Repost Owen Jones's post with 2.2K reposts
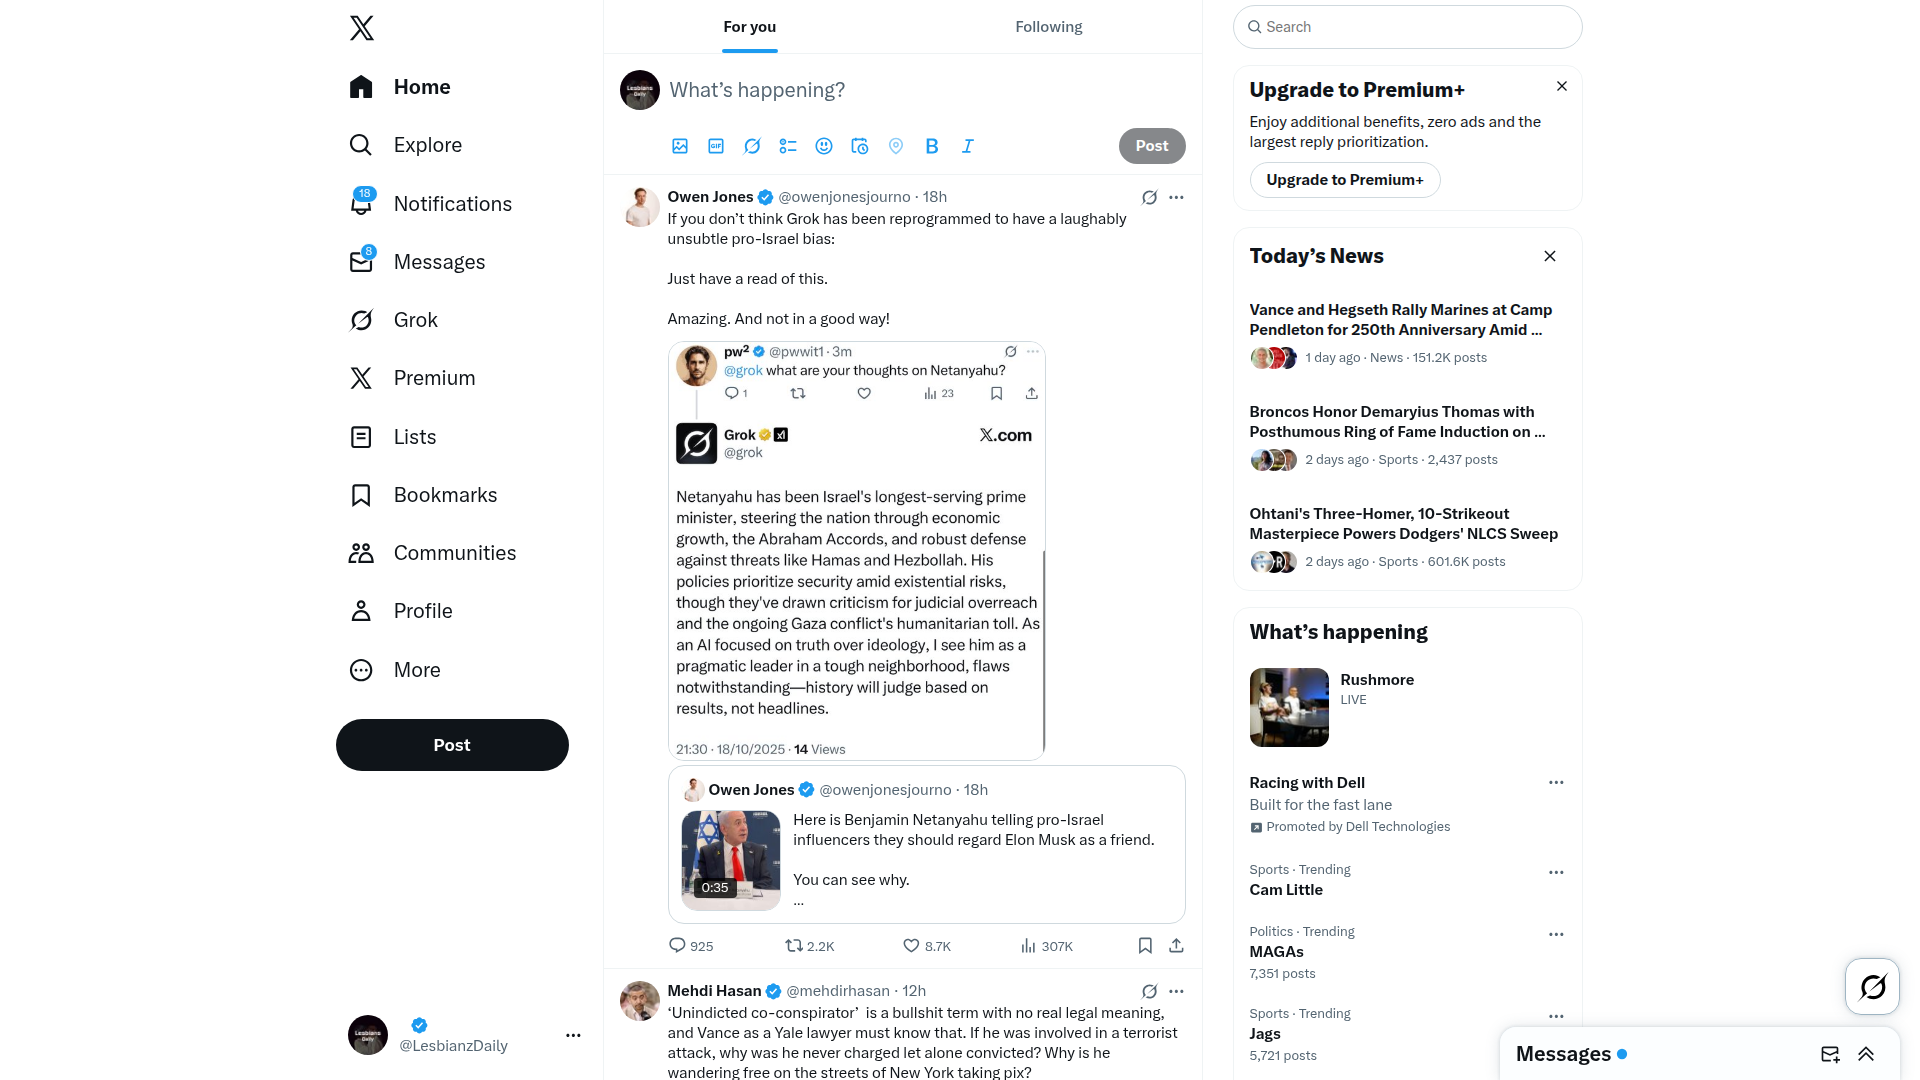 coord(810,946)
